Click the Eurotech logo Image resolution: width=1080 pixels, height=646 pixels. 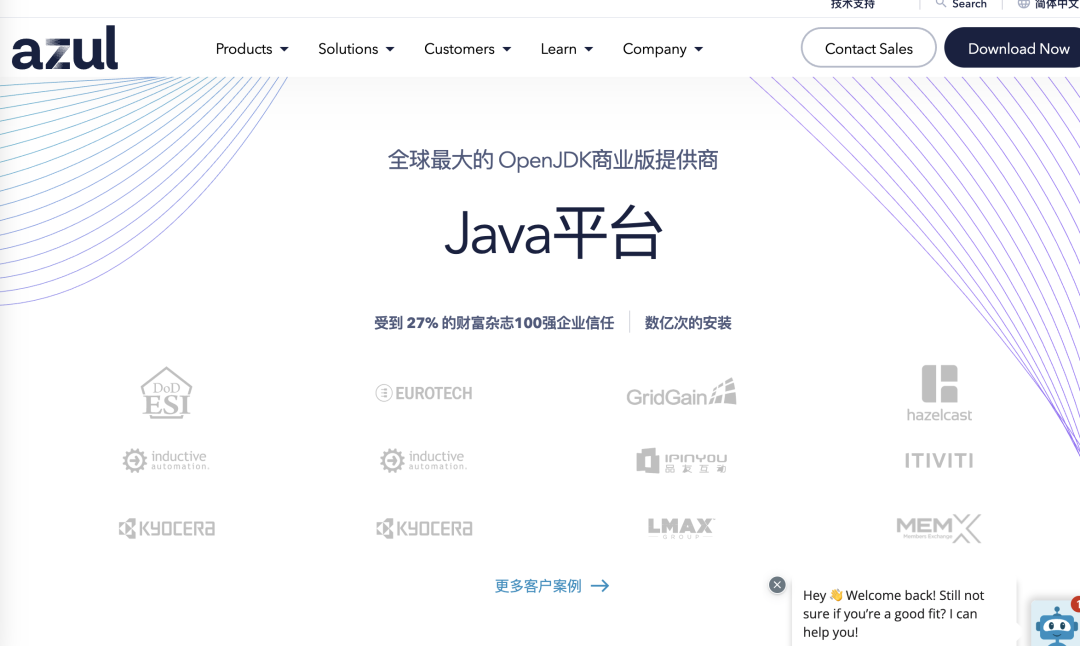[423, 393]
